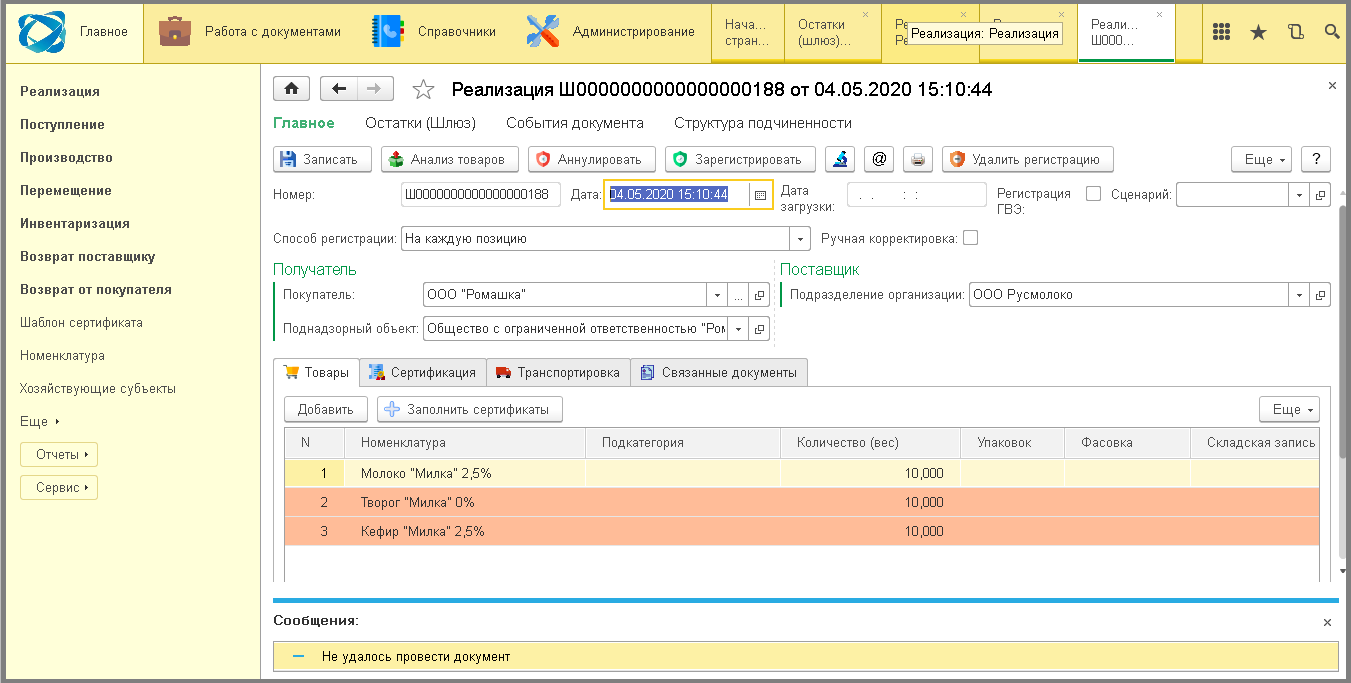The width and height of the screenshot is (1351, 683).
Task: Toggle Регистрация ГВЭ checkbox
Action: pos(1093,194)
